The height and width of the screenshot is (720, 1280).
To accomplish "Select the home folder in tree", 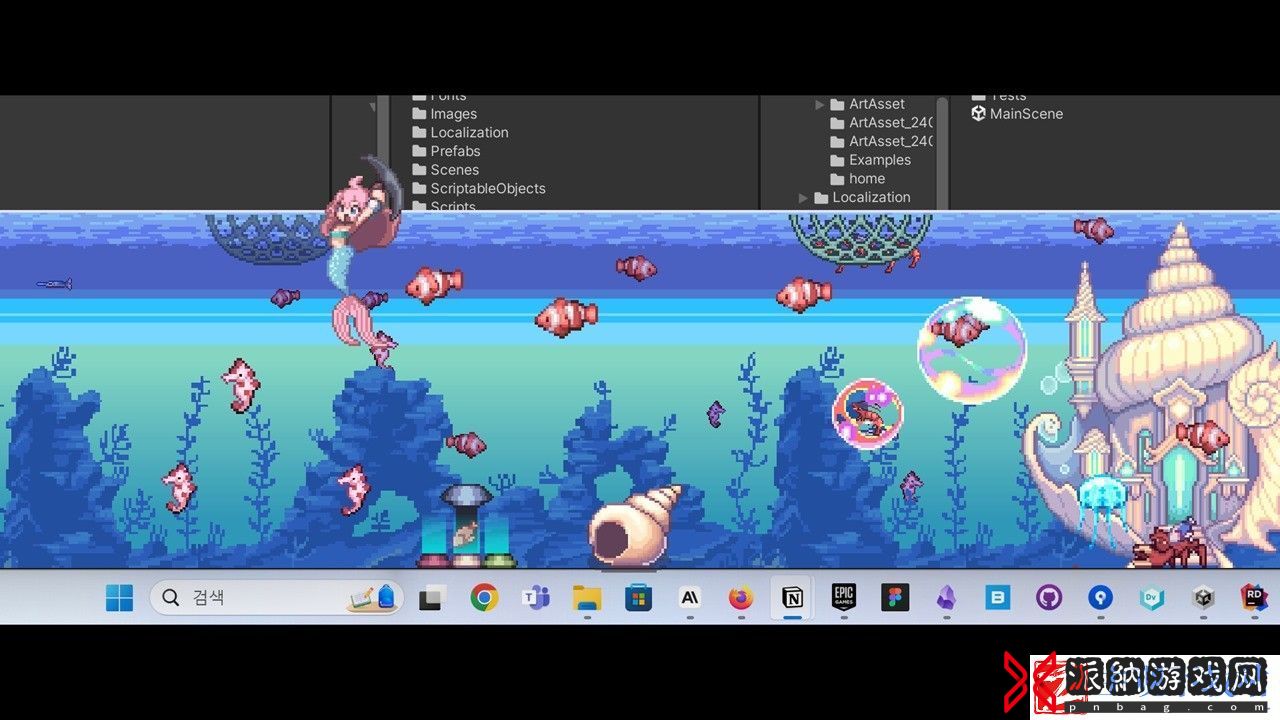I will coord(857,179).
